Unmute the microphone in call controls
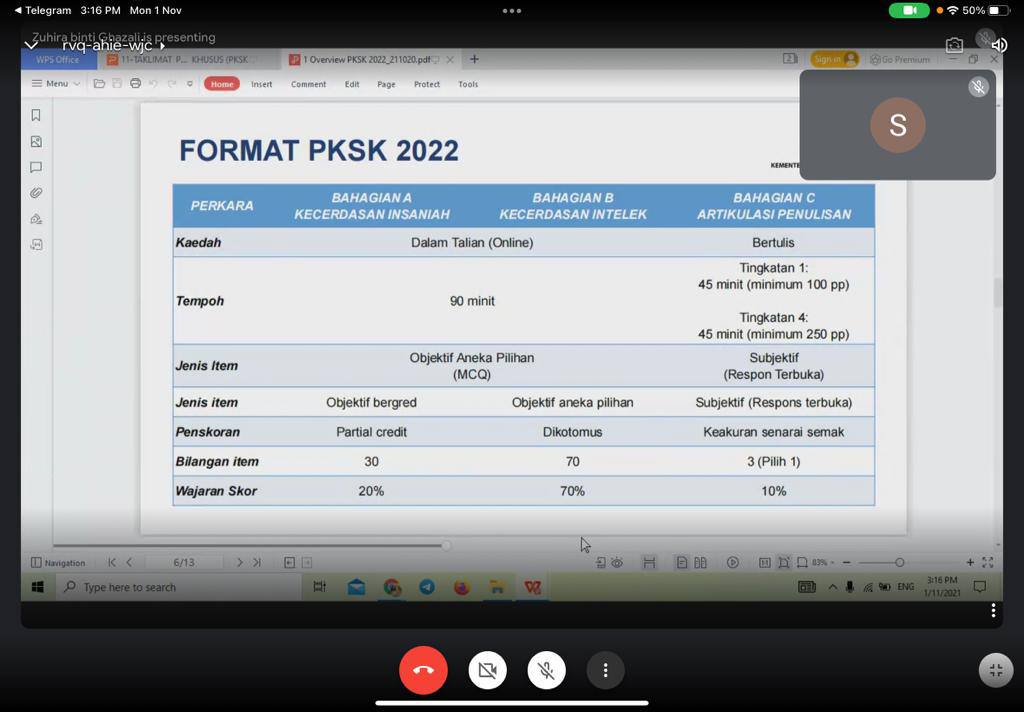The width and height of the screenshot is (1024, 712). click(x=546, y=670)
